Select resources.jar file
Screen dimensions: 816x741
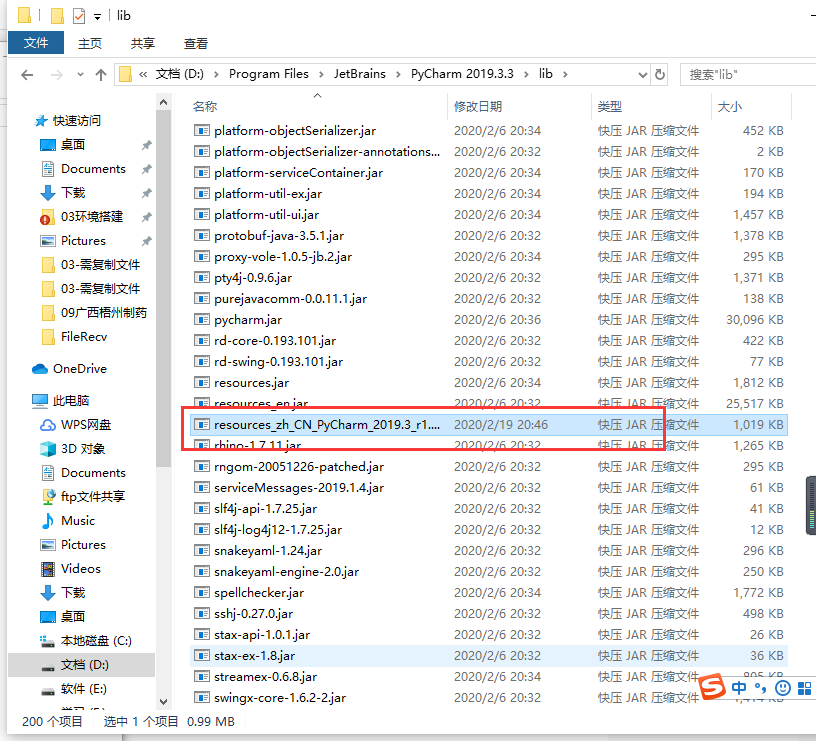(251, 382)
